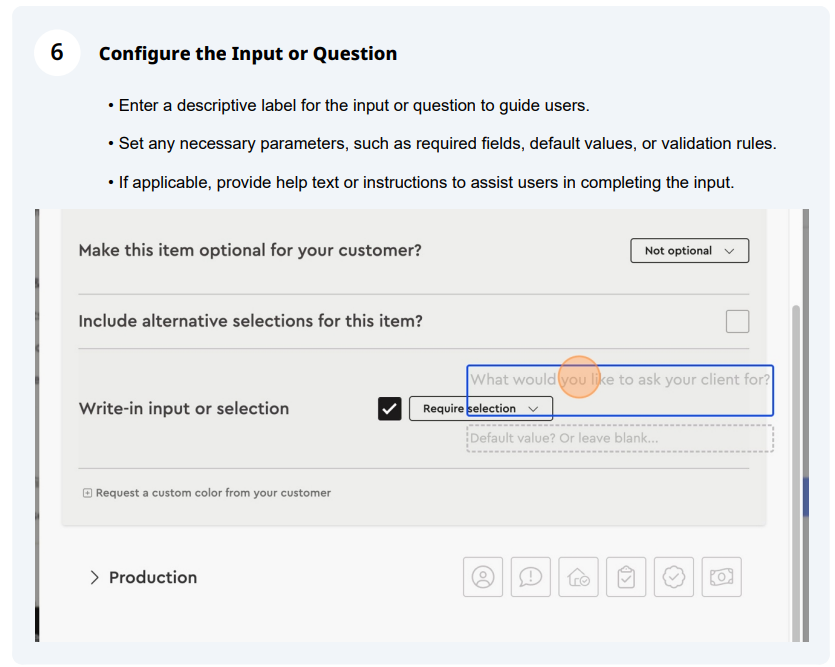The width and height of the screenshot is (835, 667).
Task: Click the user profile icon in Production row
Action: [483, 577]
